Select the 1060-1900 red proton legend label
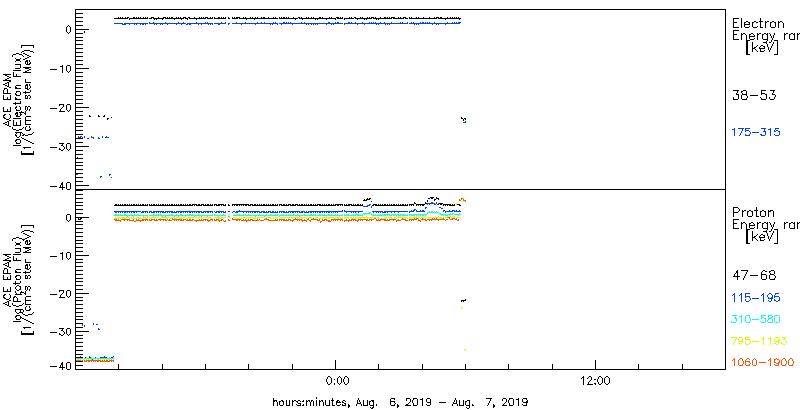The height and width of the screenshot is (410, 800). pos(763,363)
